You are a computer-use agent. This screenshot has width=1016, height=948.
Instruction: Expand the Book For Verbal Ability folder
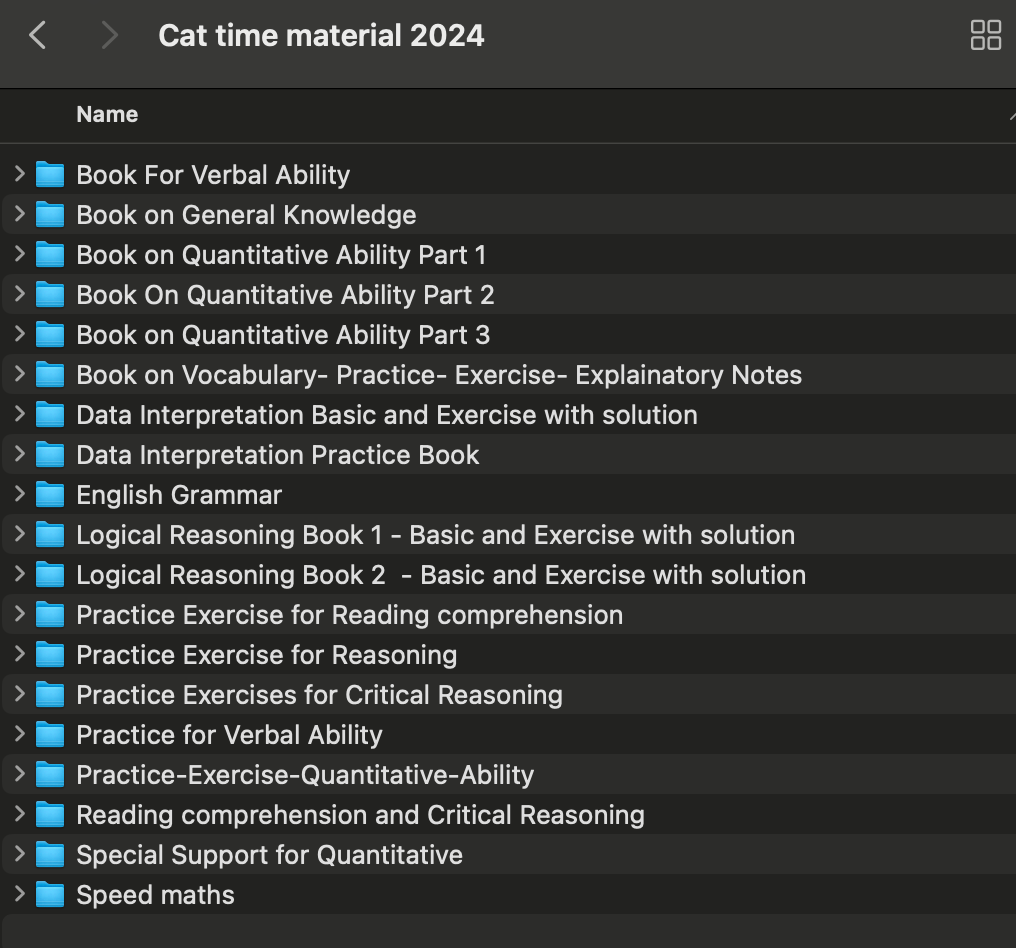tap(19, 174)
